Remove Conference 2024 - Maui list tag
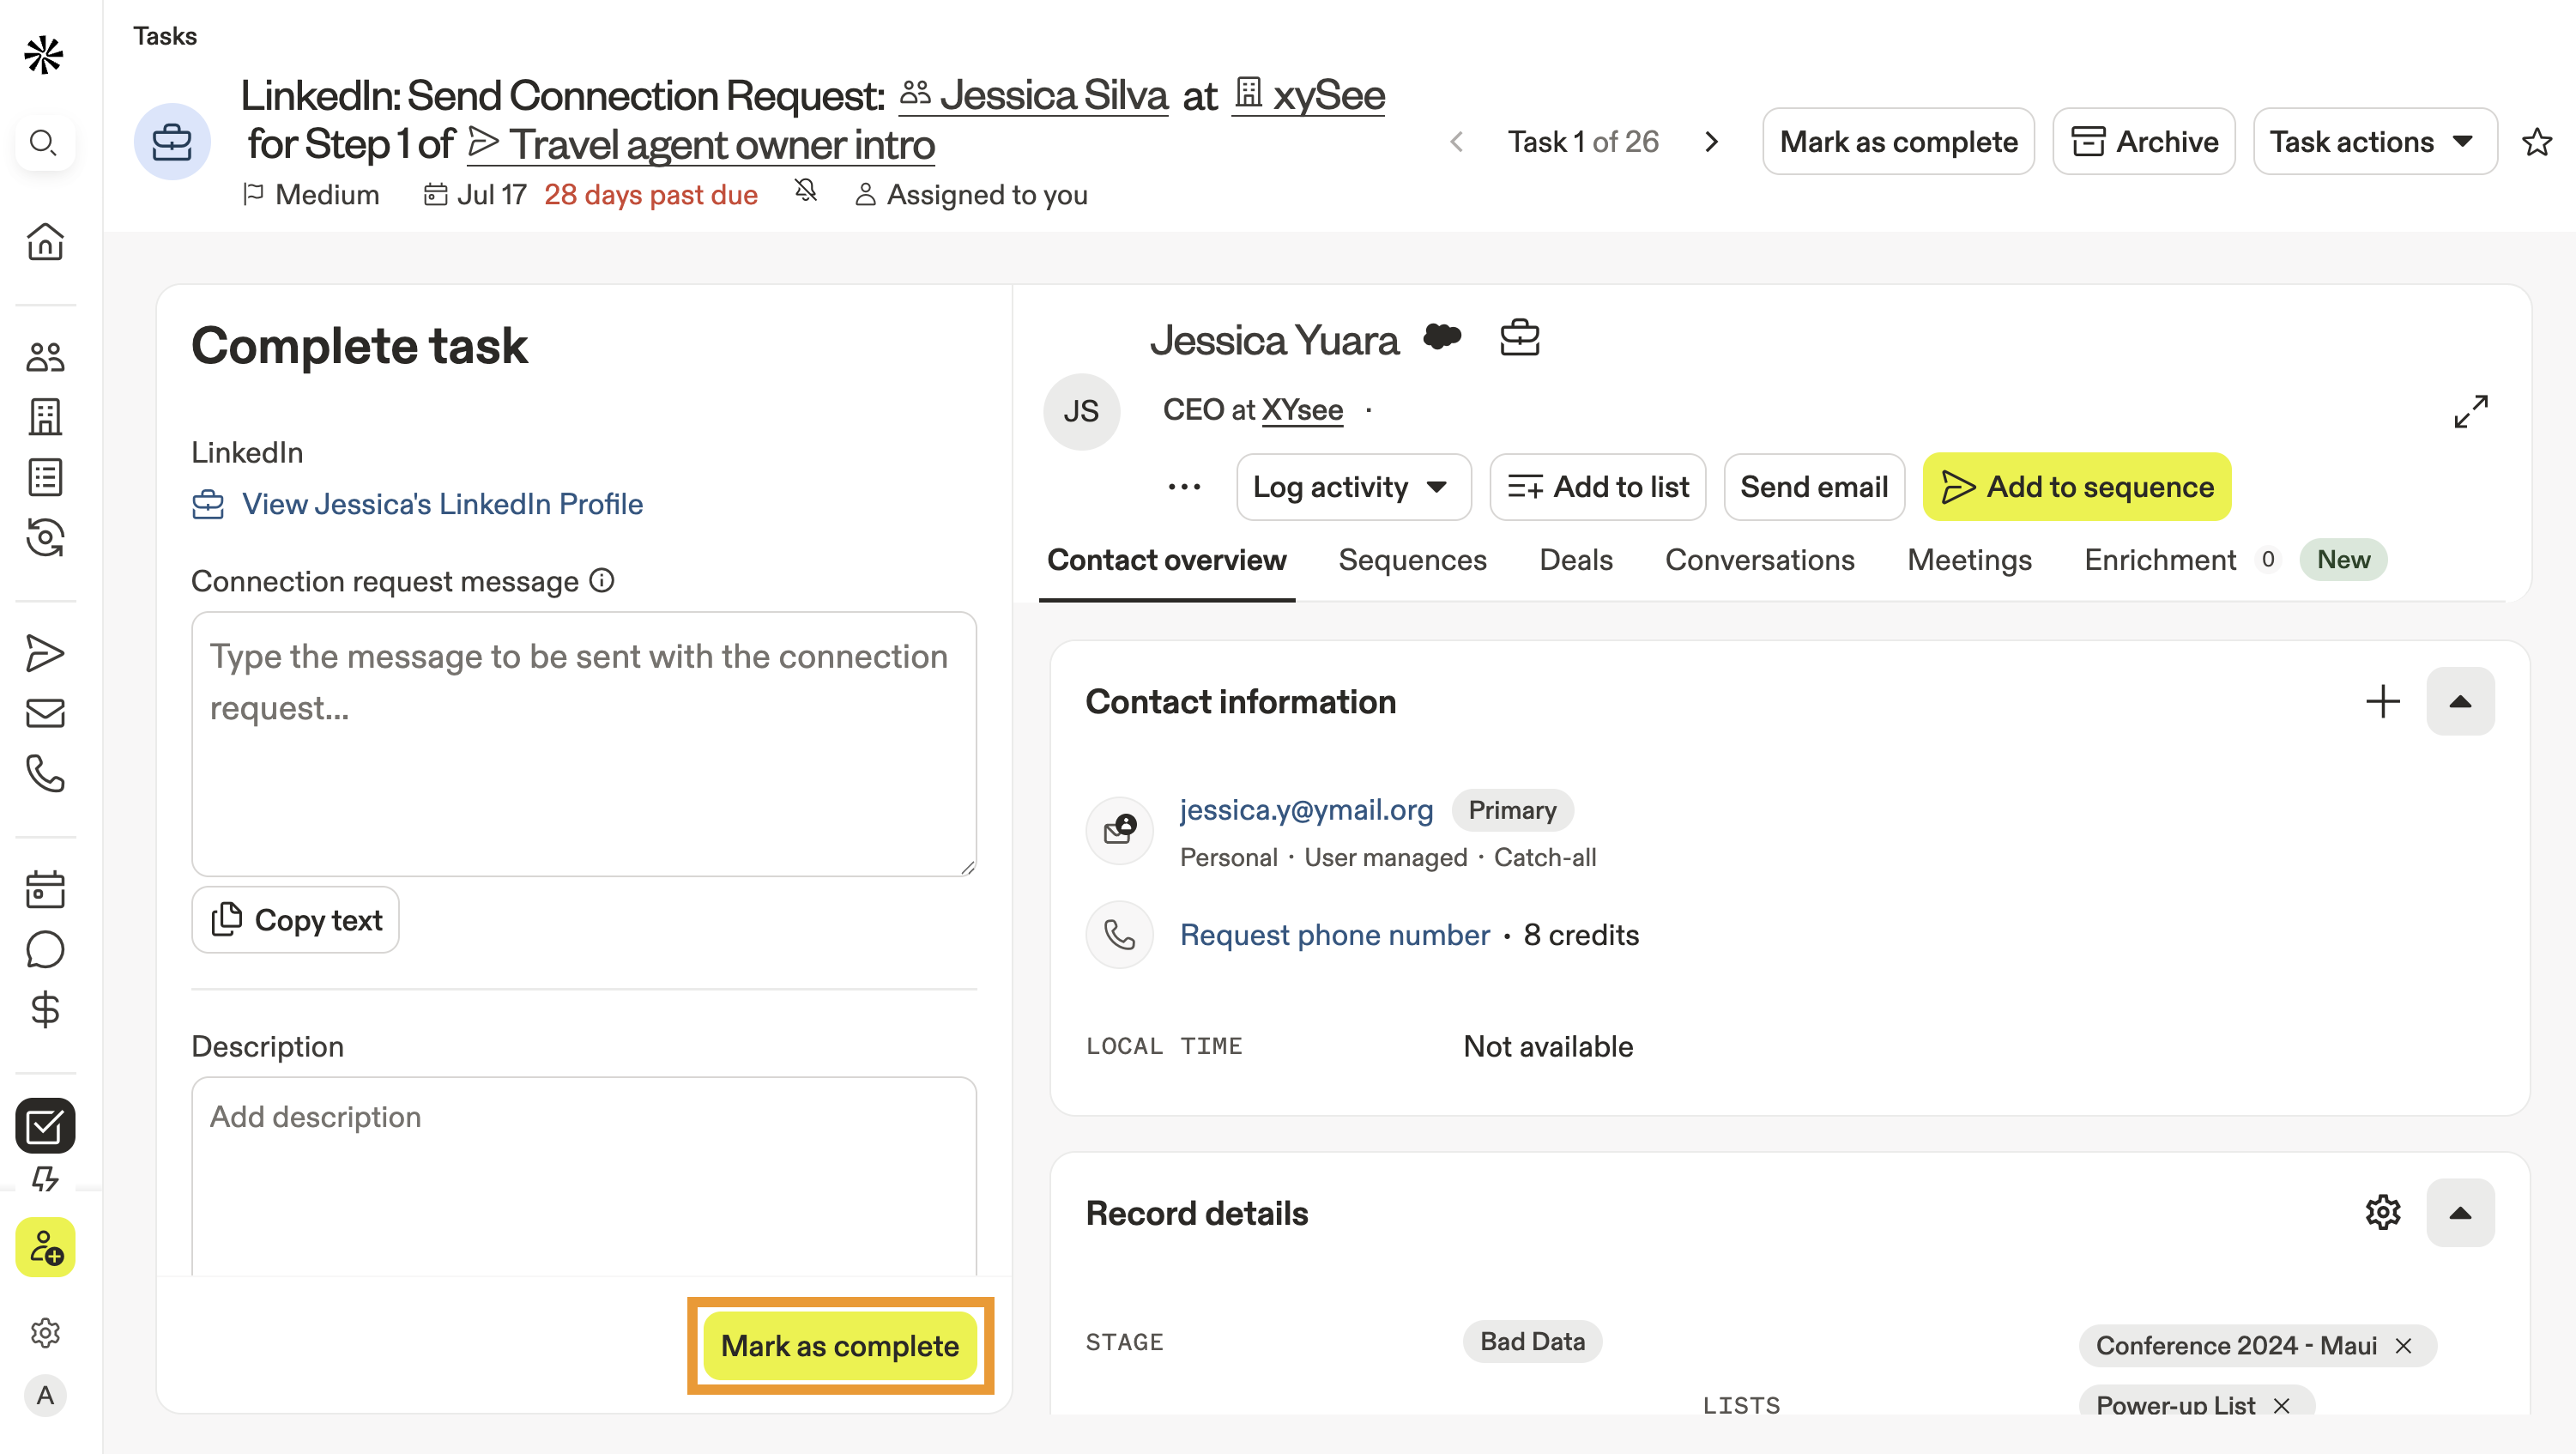The height and width of the screenshot is (1454, 2576). (2403, 1346)
